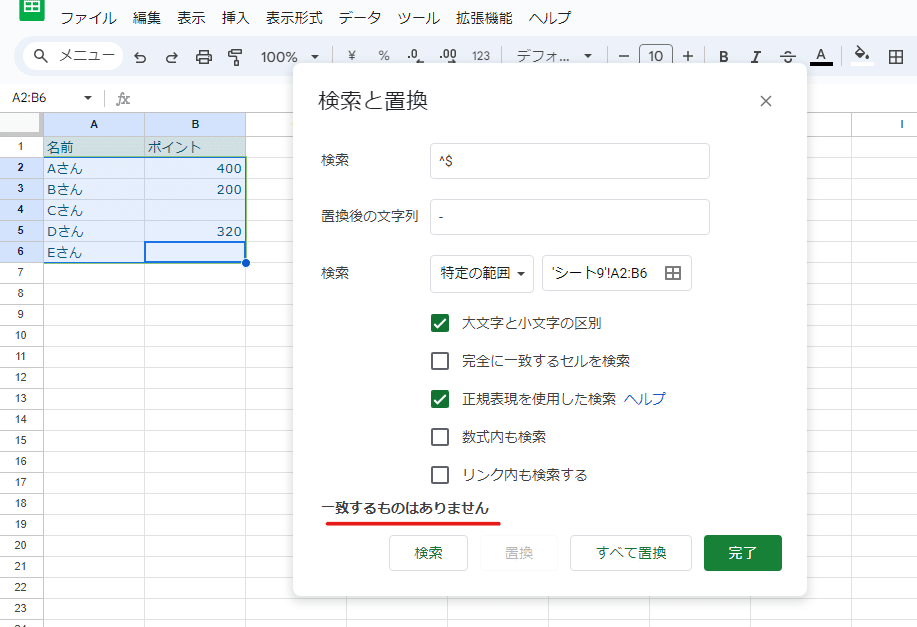Viewport: 917px width, 627px height.
Task: Expand the name box A2:B6 dropdown
Action: (x=88, y=98)
